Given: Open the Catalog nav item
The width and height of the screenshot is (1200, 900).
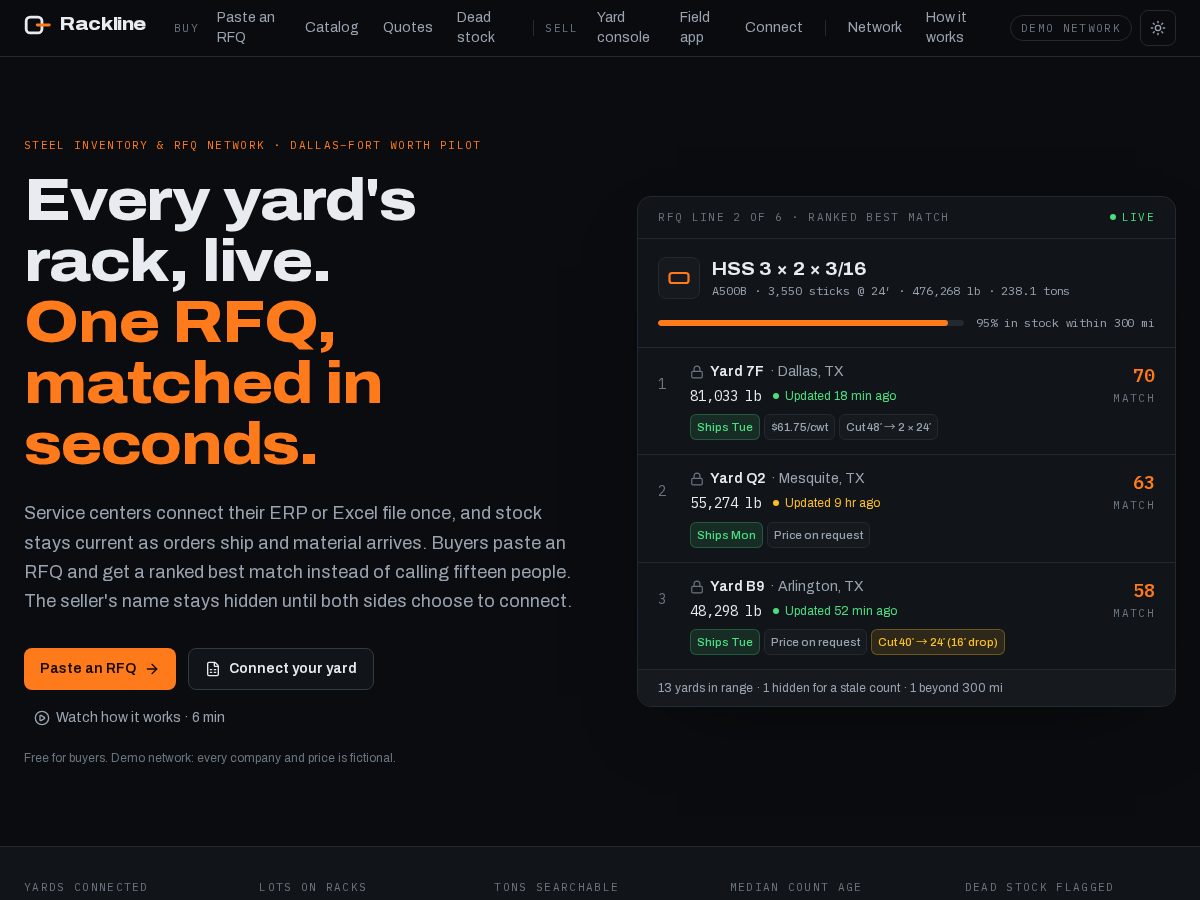Looking at the screenshot, I should [x=332, y=27].
